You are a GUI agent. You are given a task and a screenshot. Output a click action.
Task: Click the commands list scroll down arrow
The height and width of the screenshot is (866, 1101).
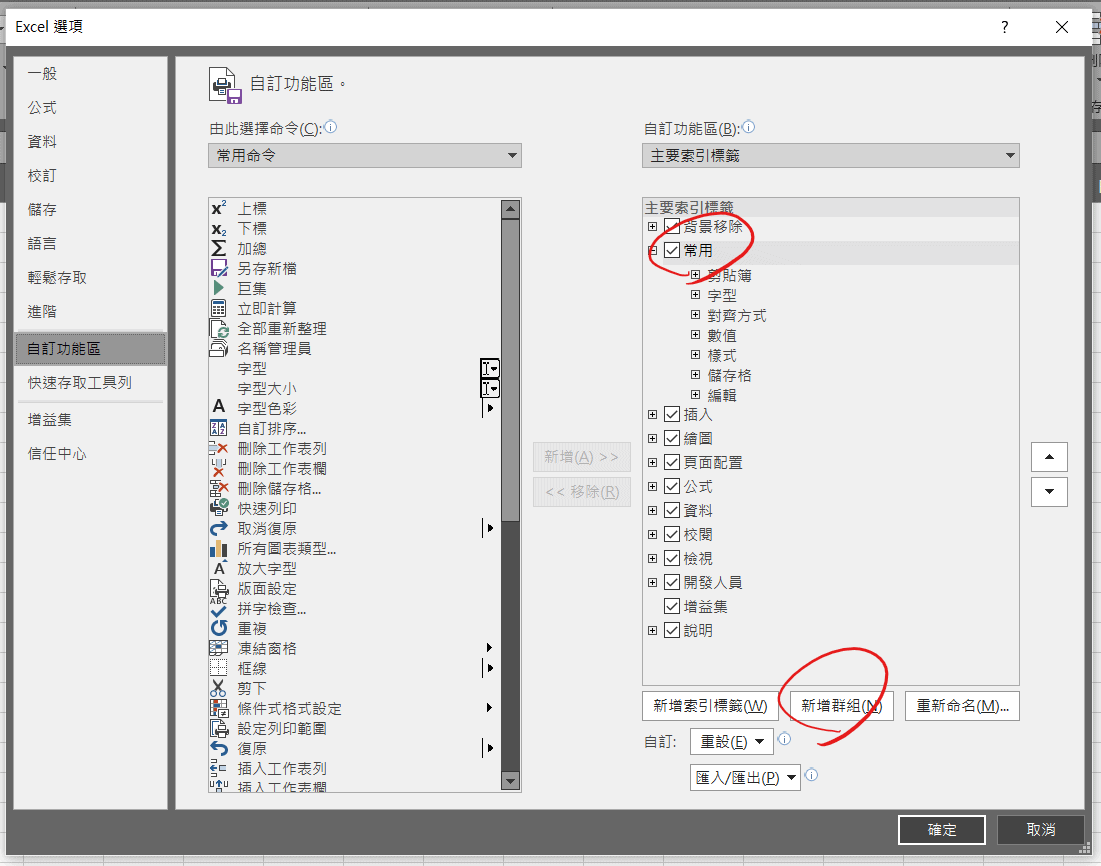pyautogui.click(x=510, y=781)
